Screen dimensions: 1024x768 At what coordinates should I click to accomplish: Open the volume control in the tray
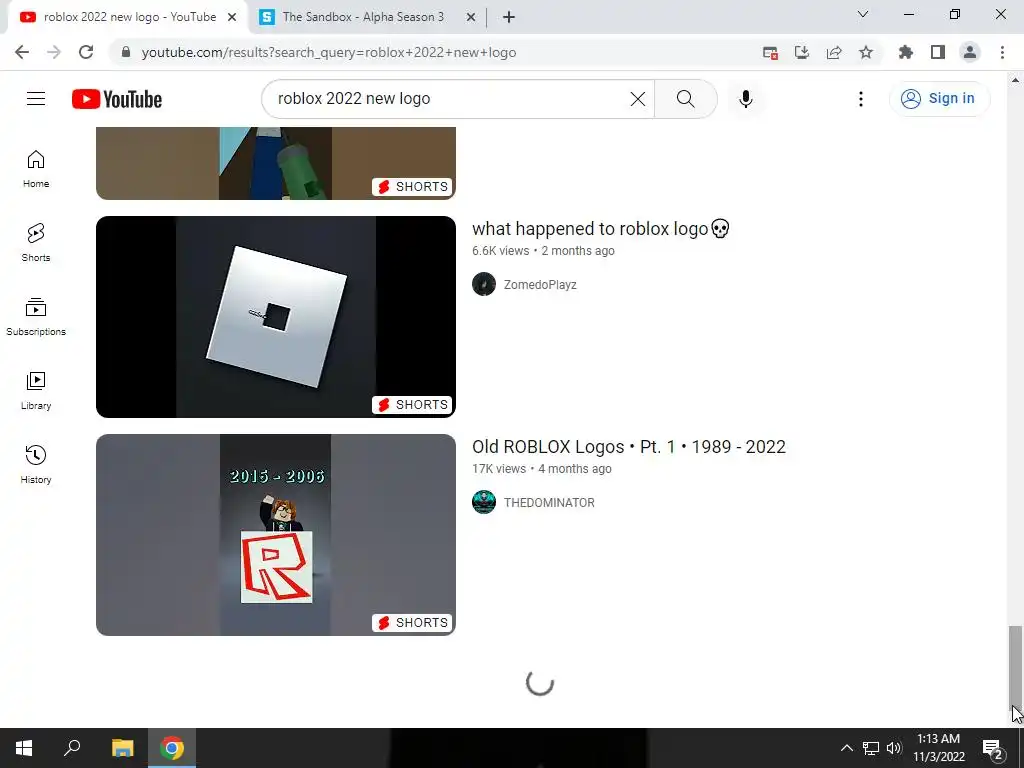click(894, 748)
